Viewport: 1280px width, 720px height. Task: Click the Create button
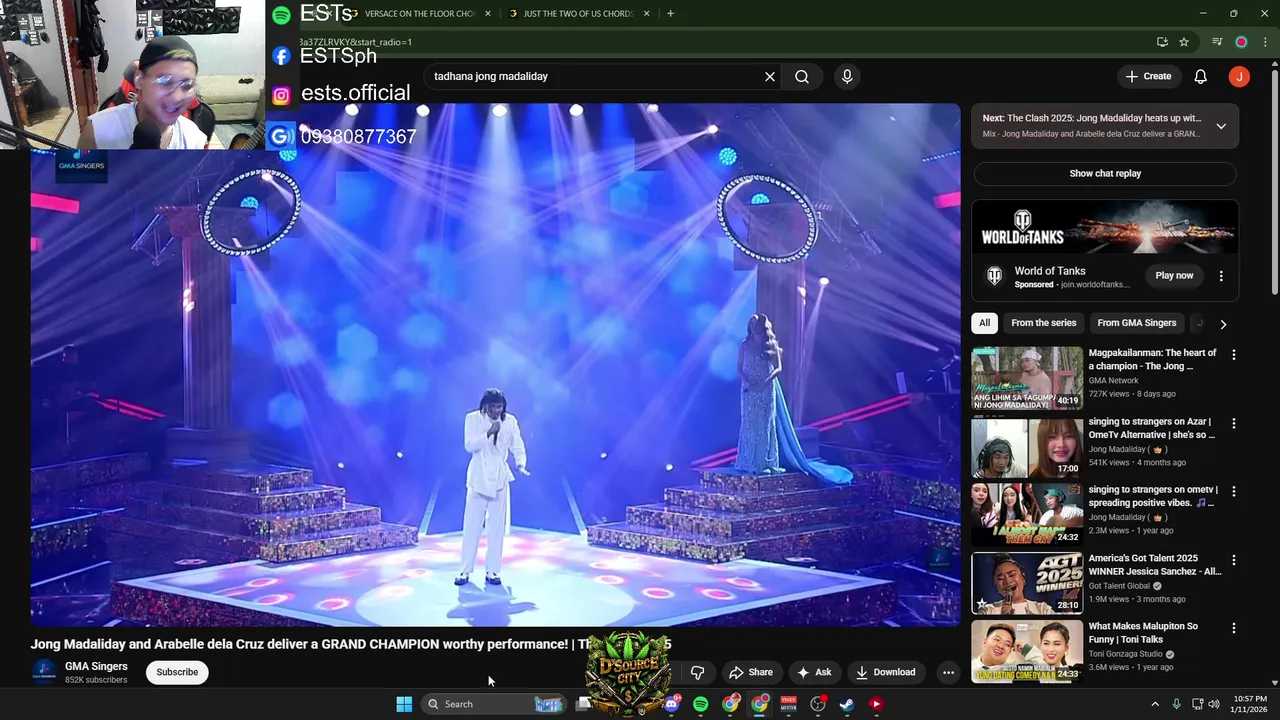(x=1148, y=76)
